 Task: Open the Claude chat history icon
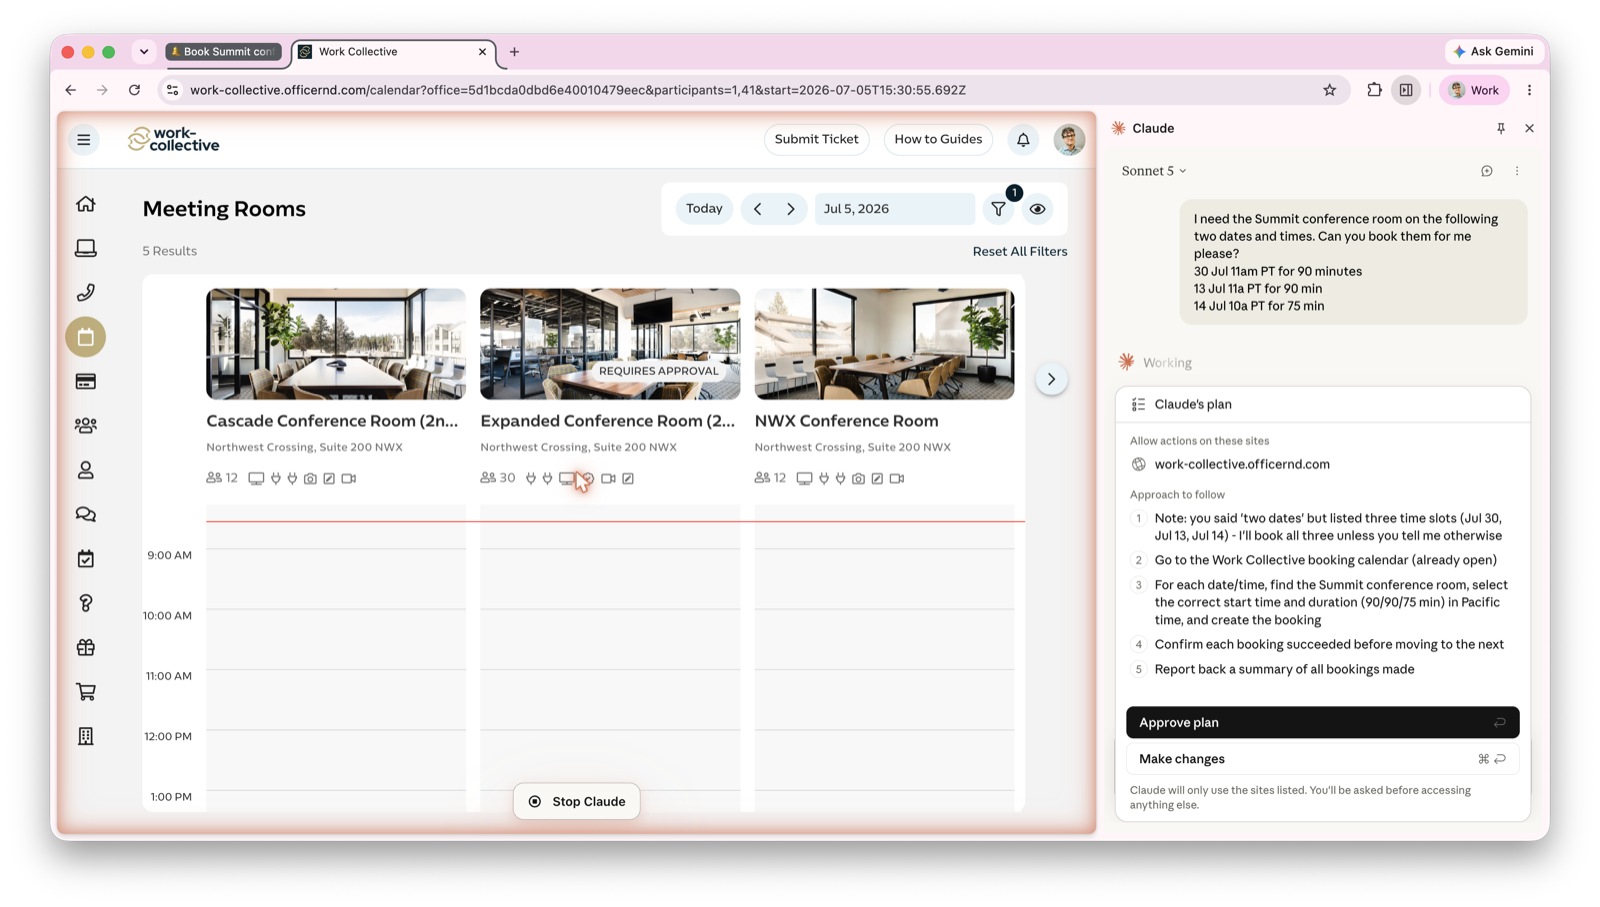(x=1487, y=171)
